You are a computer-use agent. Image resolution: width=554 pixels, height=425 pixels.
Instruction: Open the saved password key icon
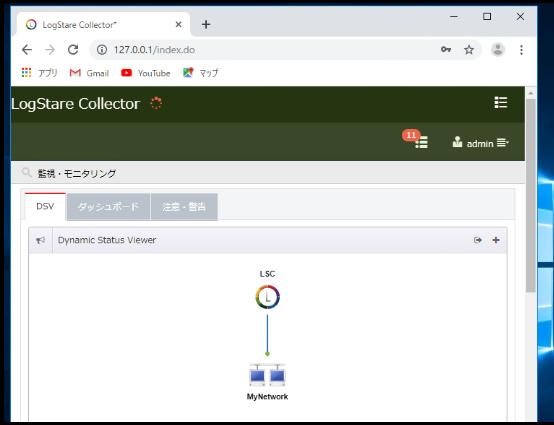click(x=446, y=49)
